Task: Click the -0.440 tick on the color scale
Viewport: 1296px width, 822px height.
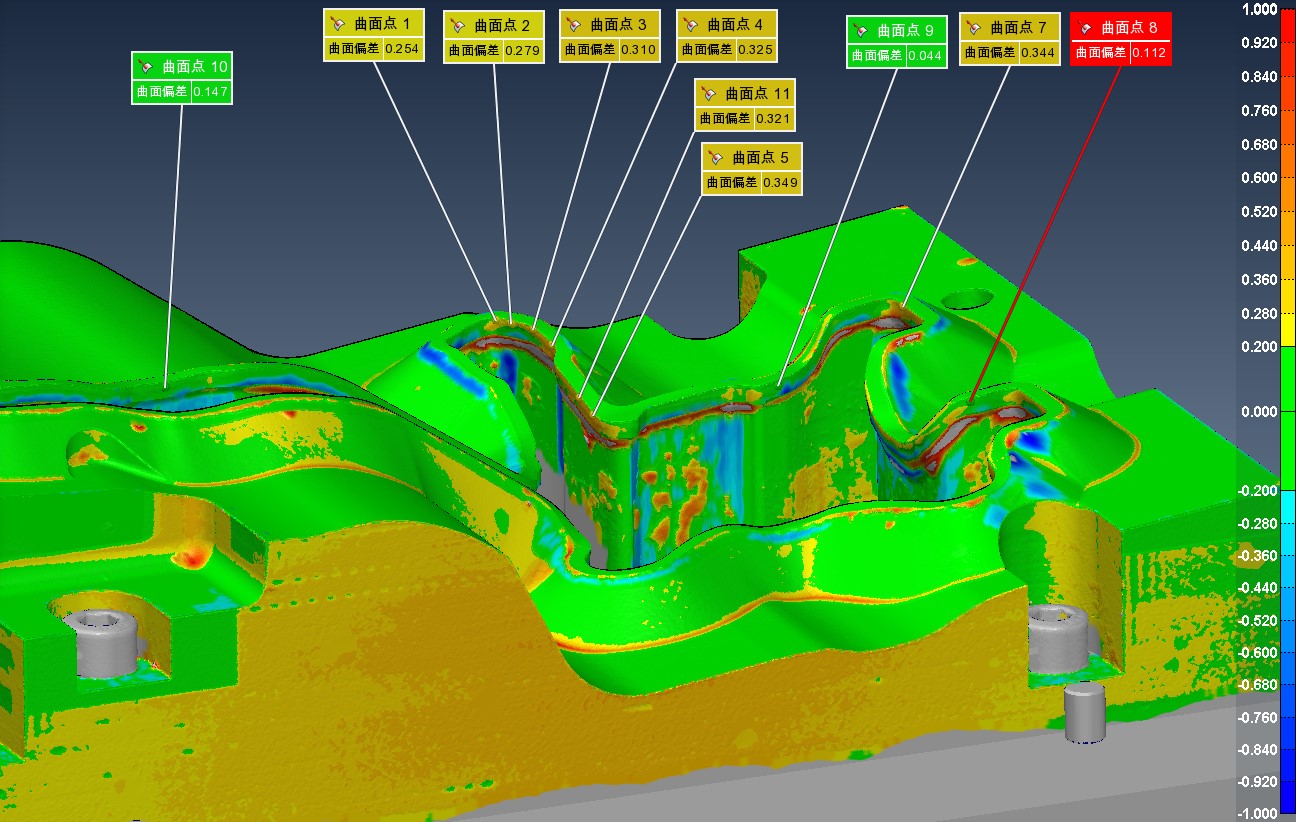Action: tap(1260, 588)
